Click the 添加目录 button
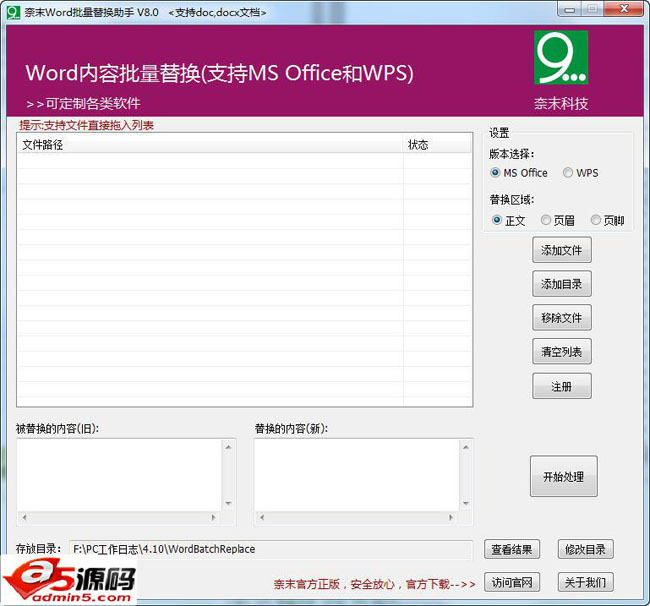This screenshot has height=606, width=650. 562,284
